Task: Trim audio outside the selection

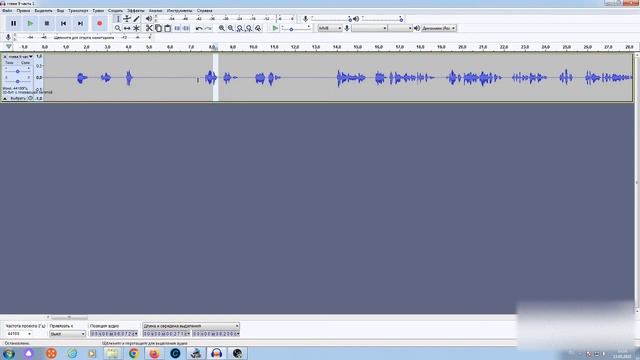Action: pyautogui.click(x=177, y=28)
